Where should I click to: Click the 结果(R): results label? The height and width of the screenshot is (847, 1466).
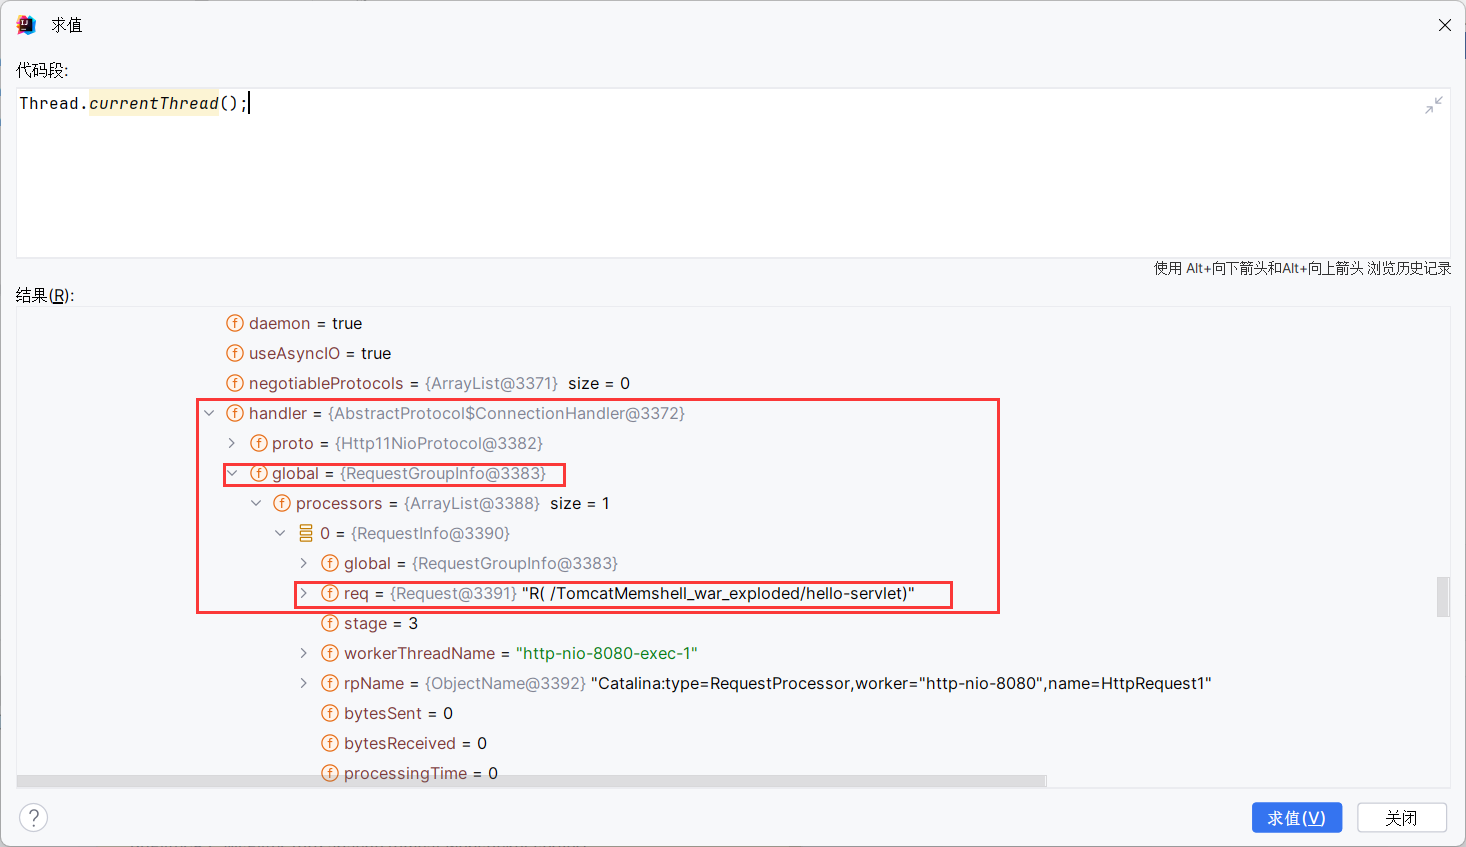[x=45, y=295]
